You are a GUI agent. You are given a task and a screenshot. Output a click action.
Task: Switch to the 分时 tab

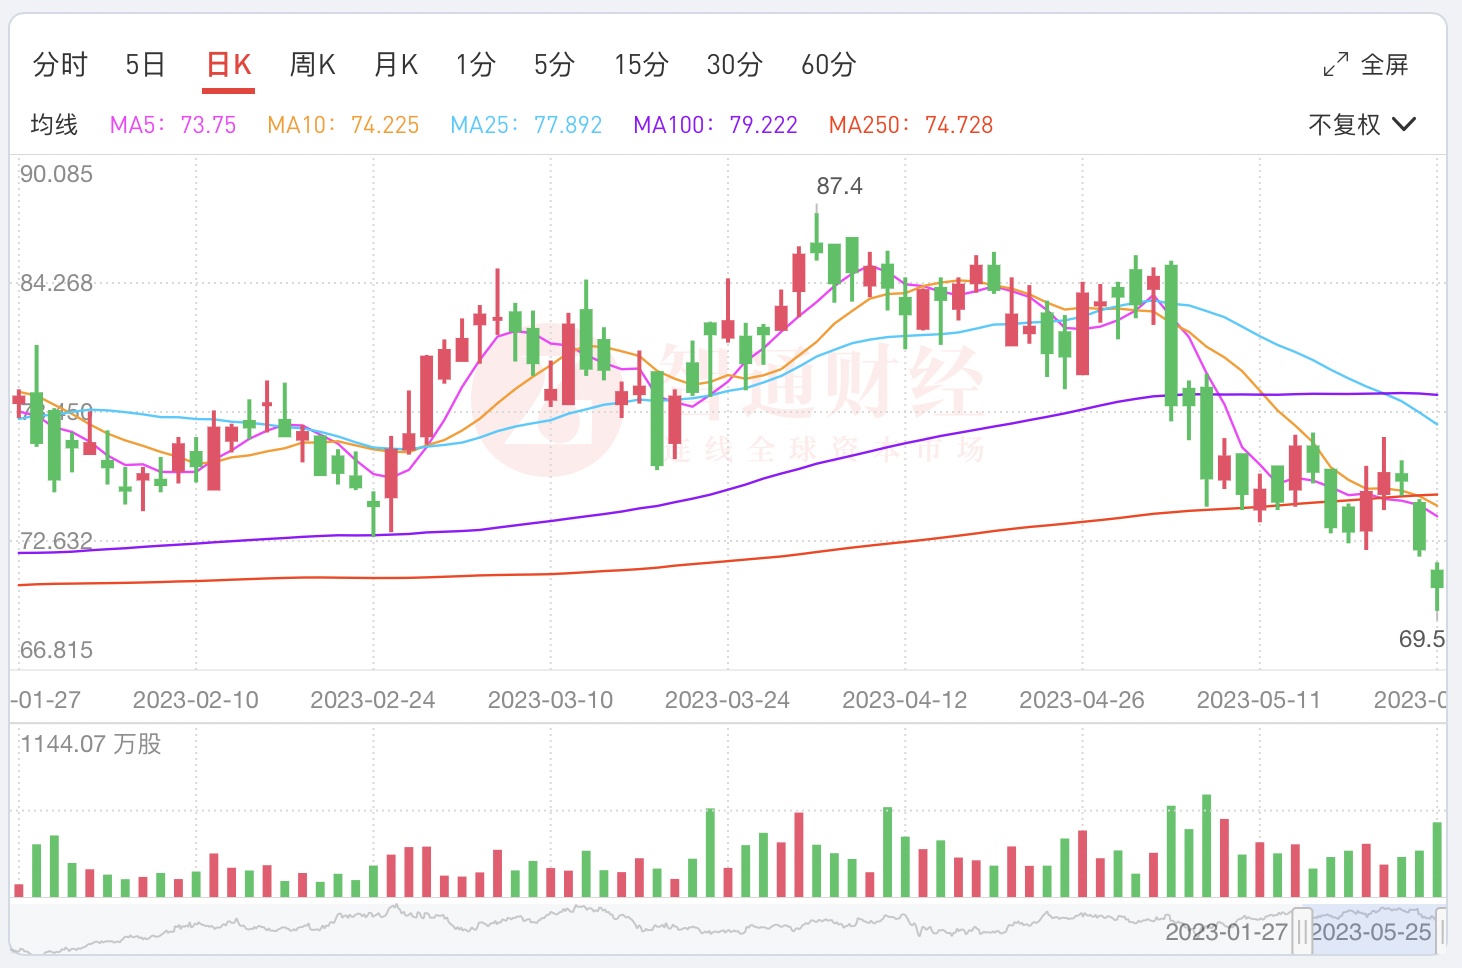(60, 65)
